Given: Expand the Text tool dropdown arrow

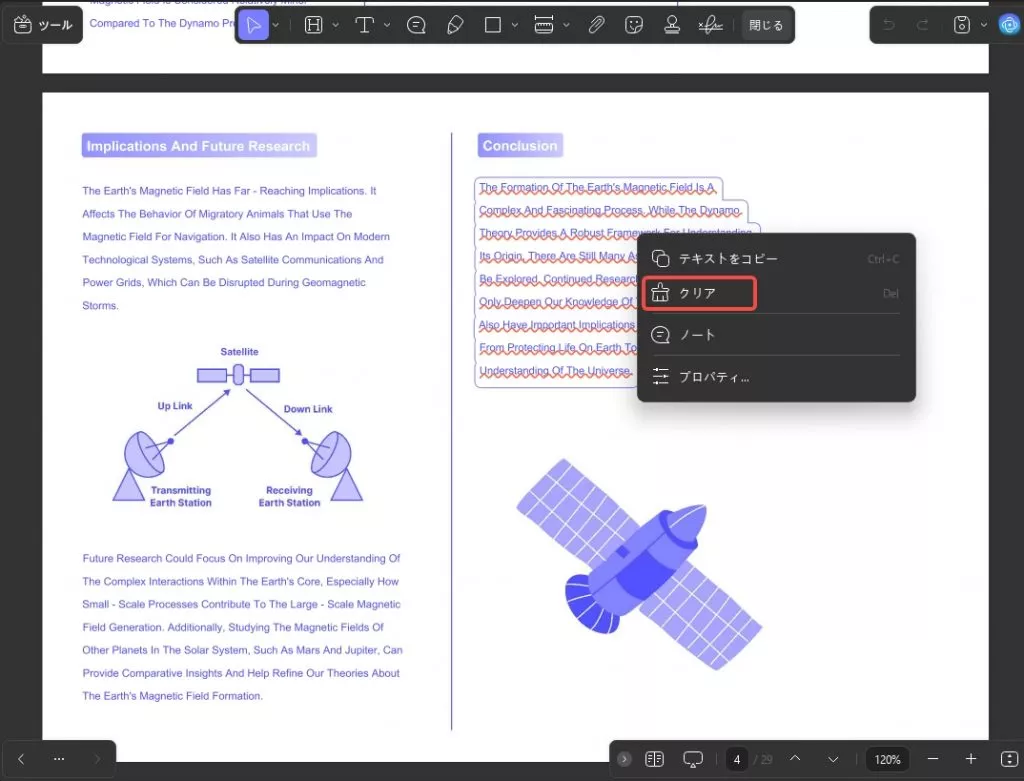Looking at the screenshot, I should (387, 25).
